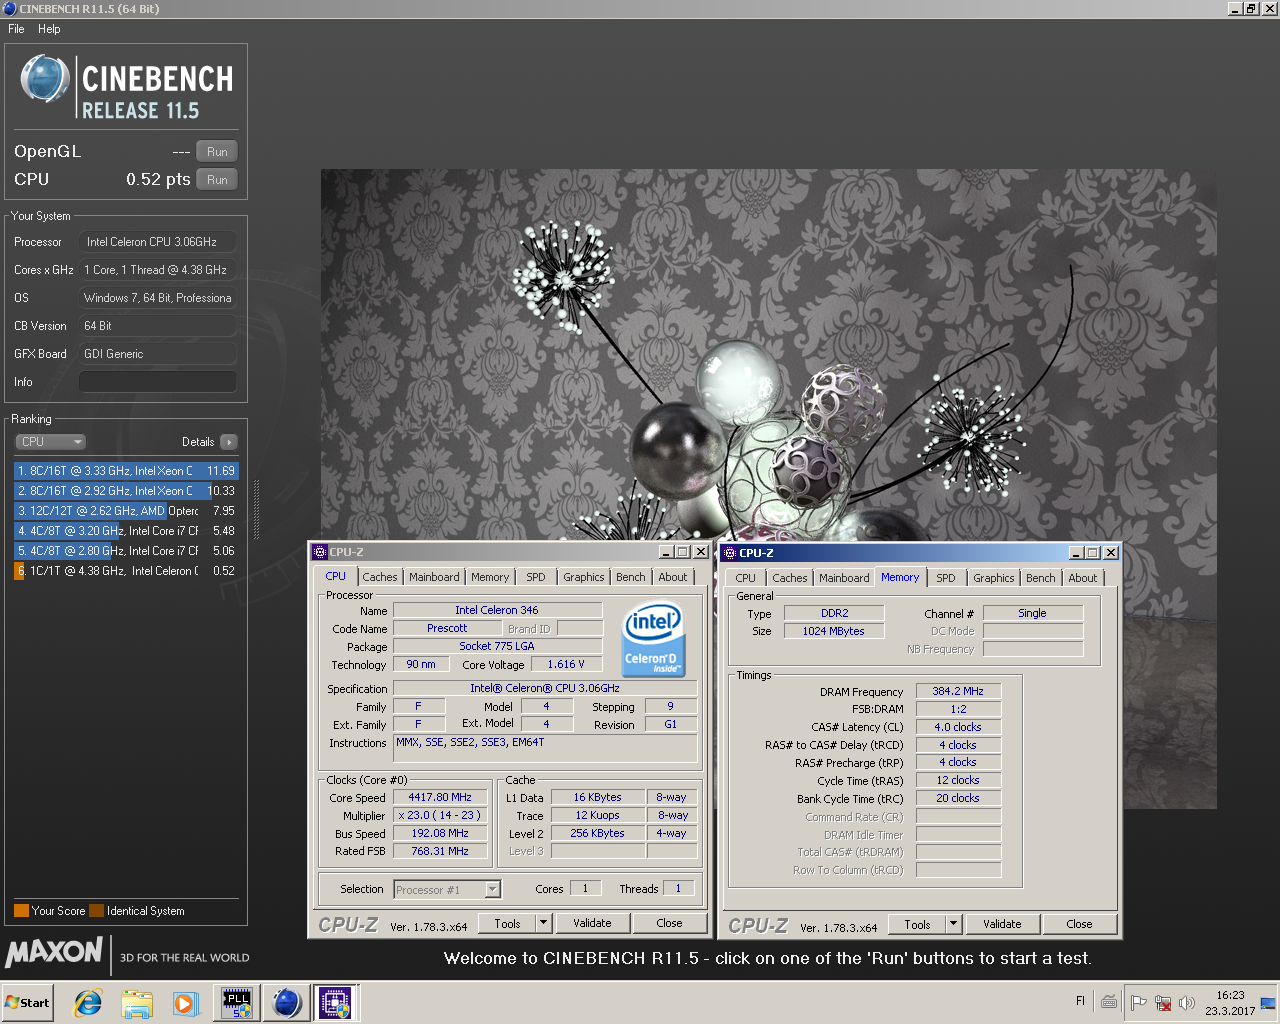Open Windows Media Player taskbar icon
Viewport: 1280px width, 1024px height.
(x=185, y=1003)
